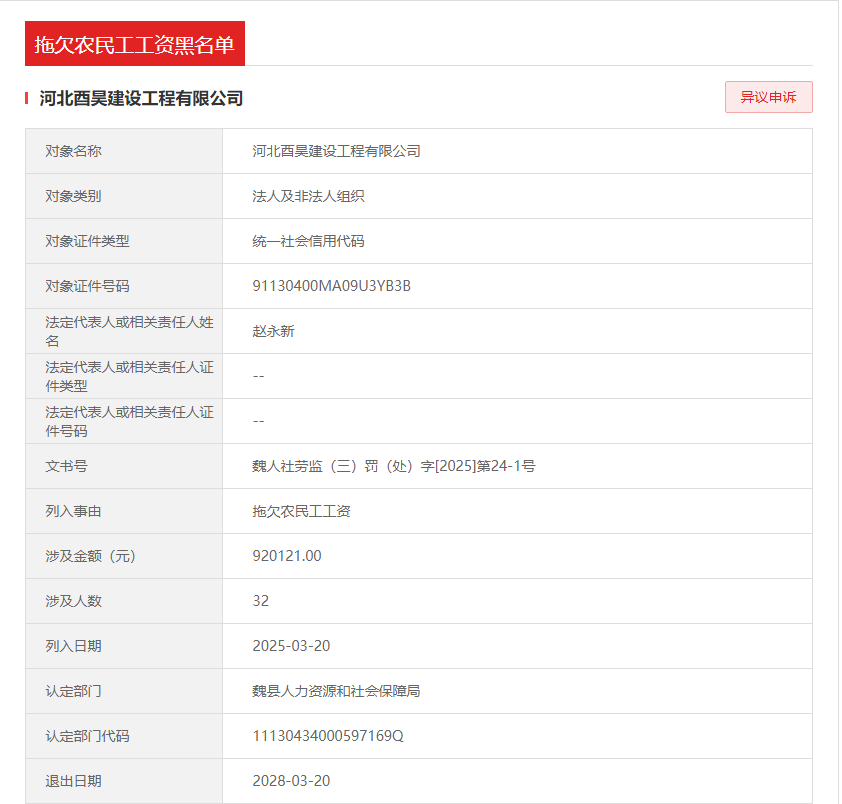Click company name value in 对象名称 row
The width and height of the screenshot is (842, 804).
(336, 151)
